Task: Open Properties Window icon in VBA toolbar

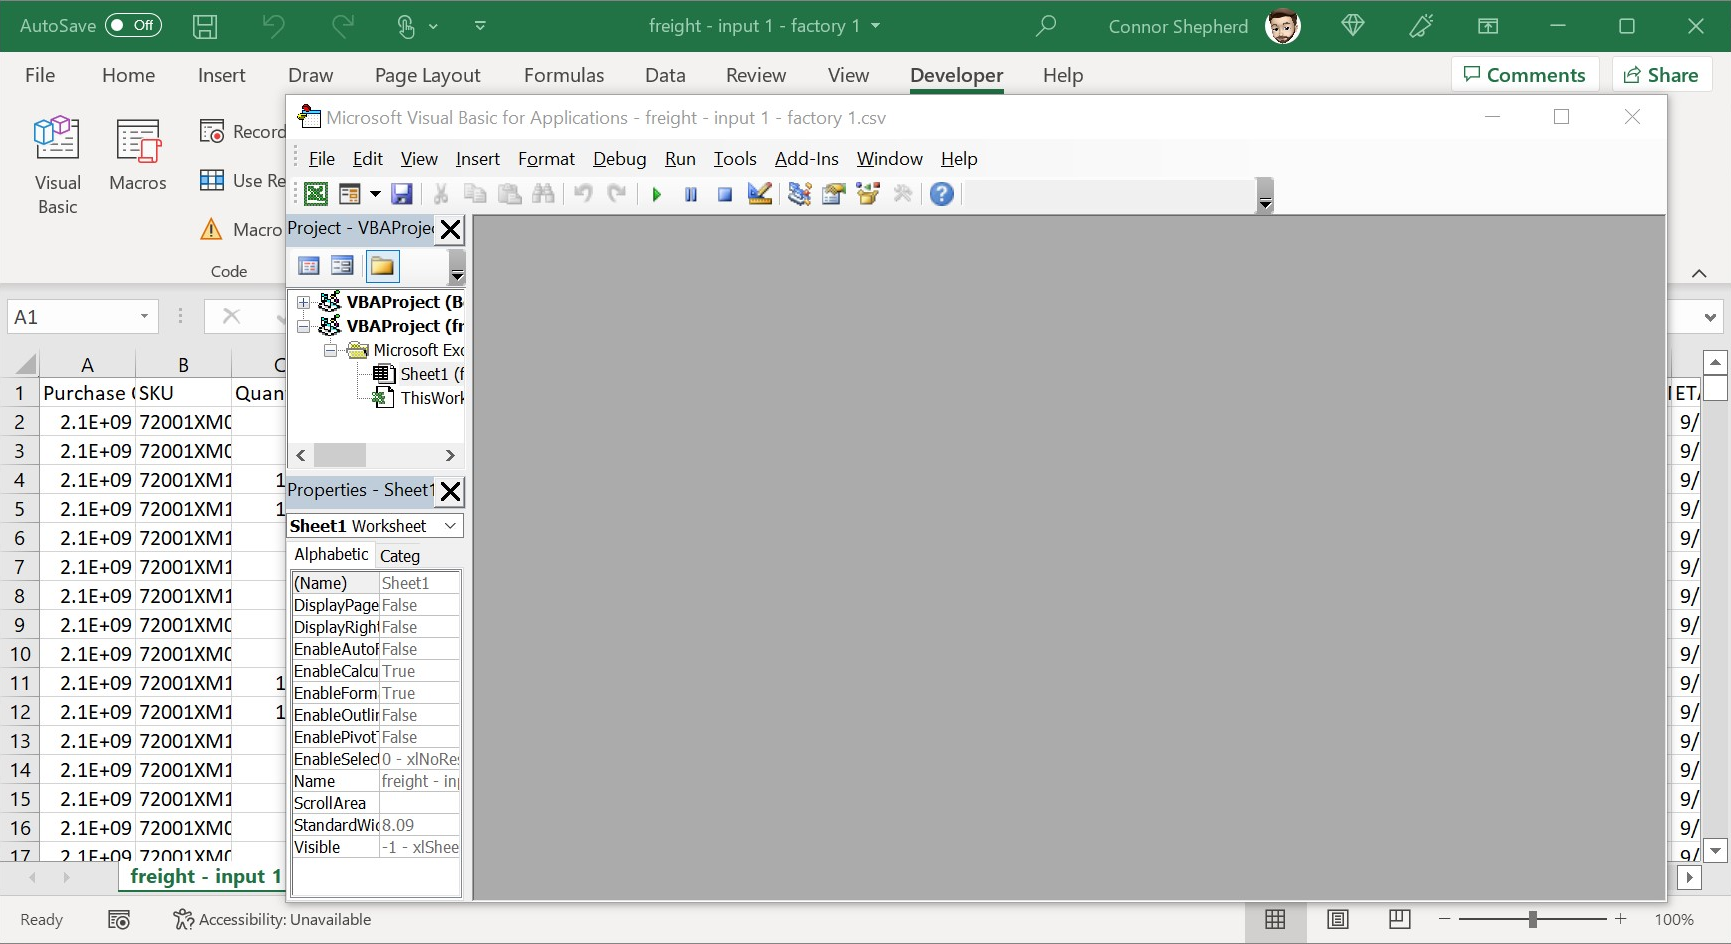Action: 833,194
